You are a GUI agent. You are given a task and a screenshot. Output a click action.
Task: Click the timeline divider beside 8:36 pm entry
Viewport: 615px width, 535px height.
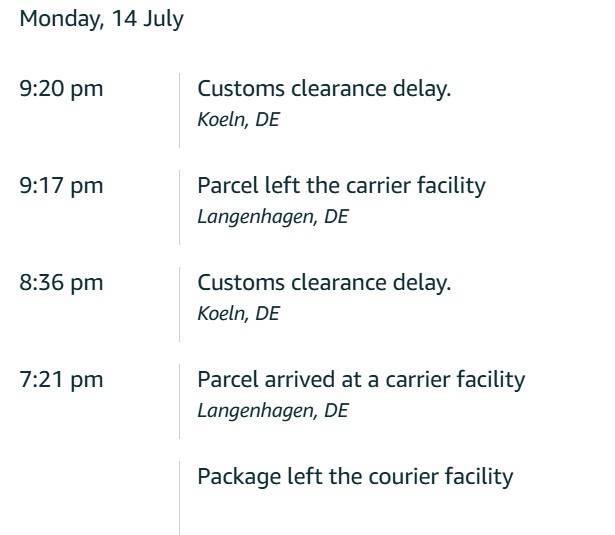[180, 304]
